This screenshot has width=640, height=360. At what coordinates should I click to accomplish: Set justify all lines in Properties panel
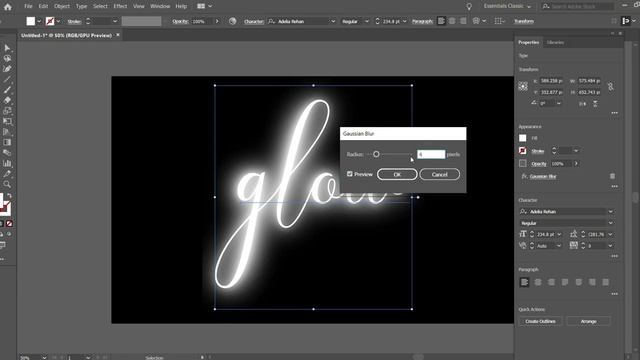605,282
